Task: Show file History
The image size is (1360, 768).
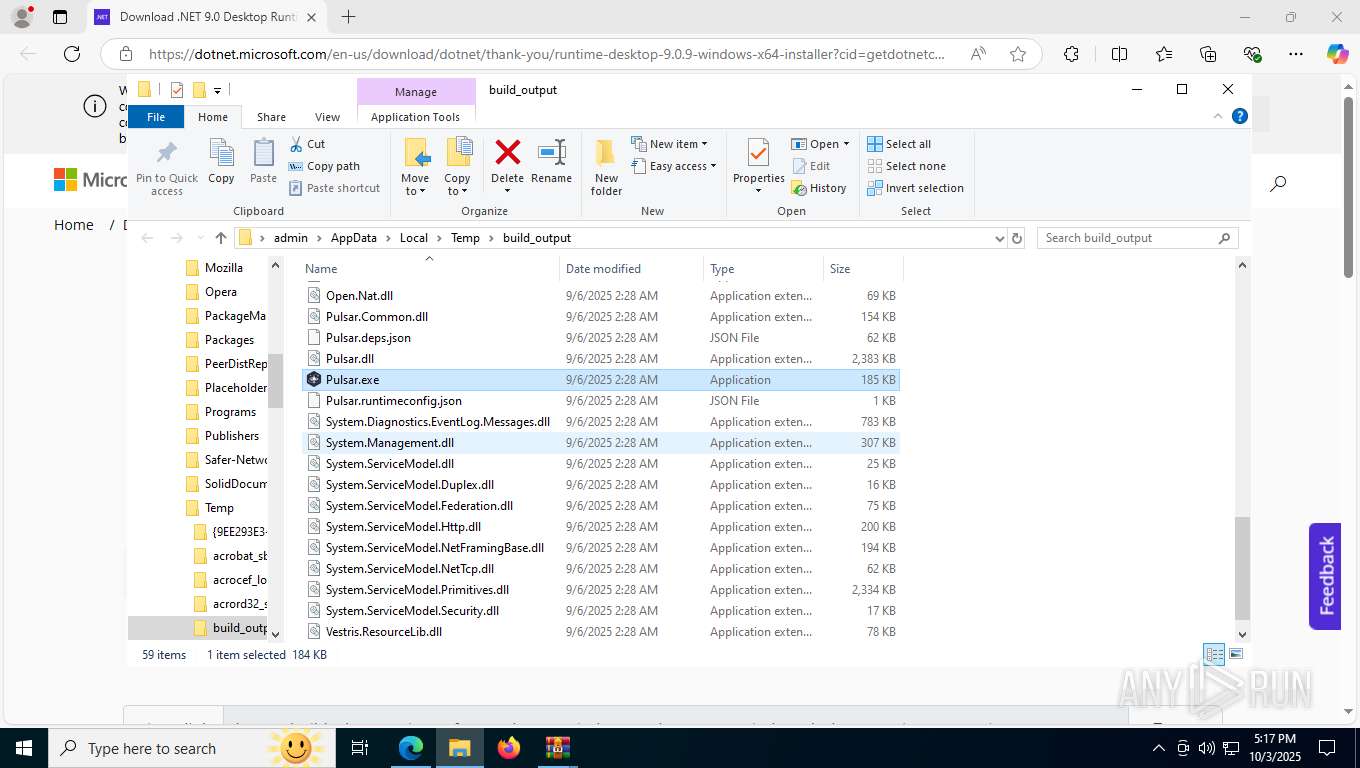Action: point(819,188)
